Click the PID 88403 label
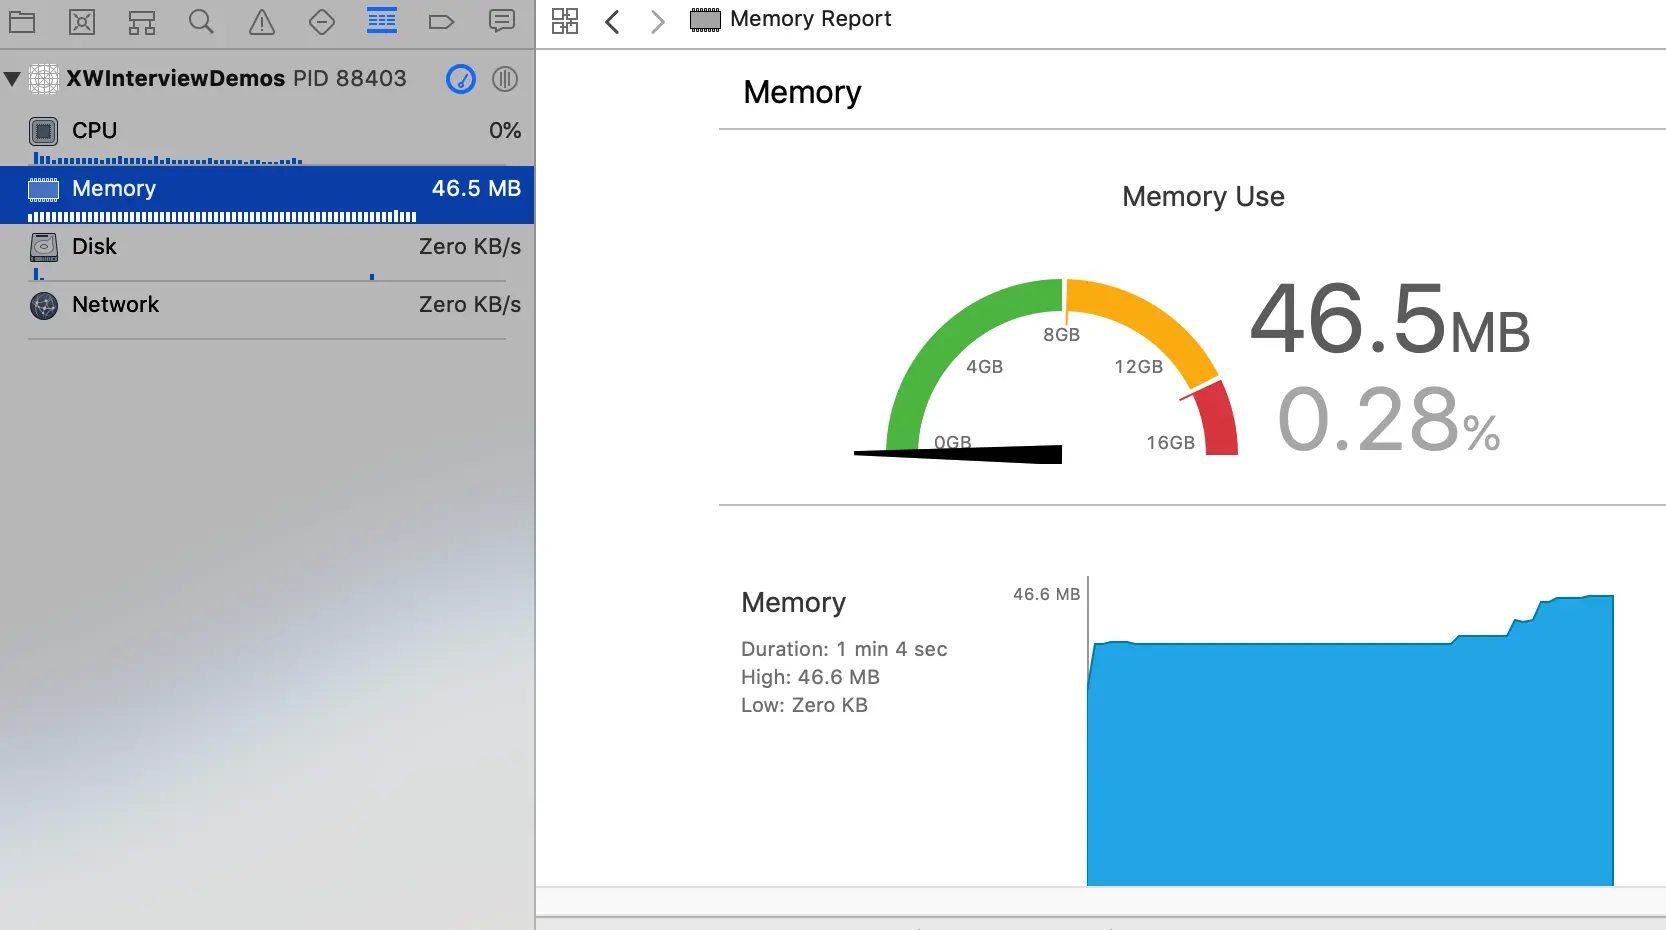This screenshot has width=1666, height=930. tap(350, 79)
